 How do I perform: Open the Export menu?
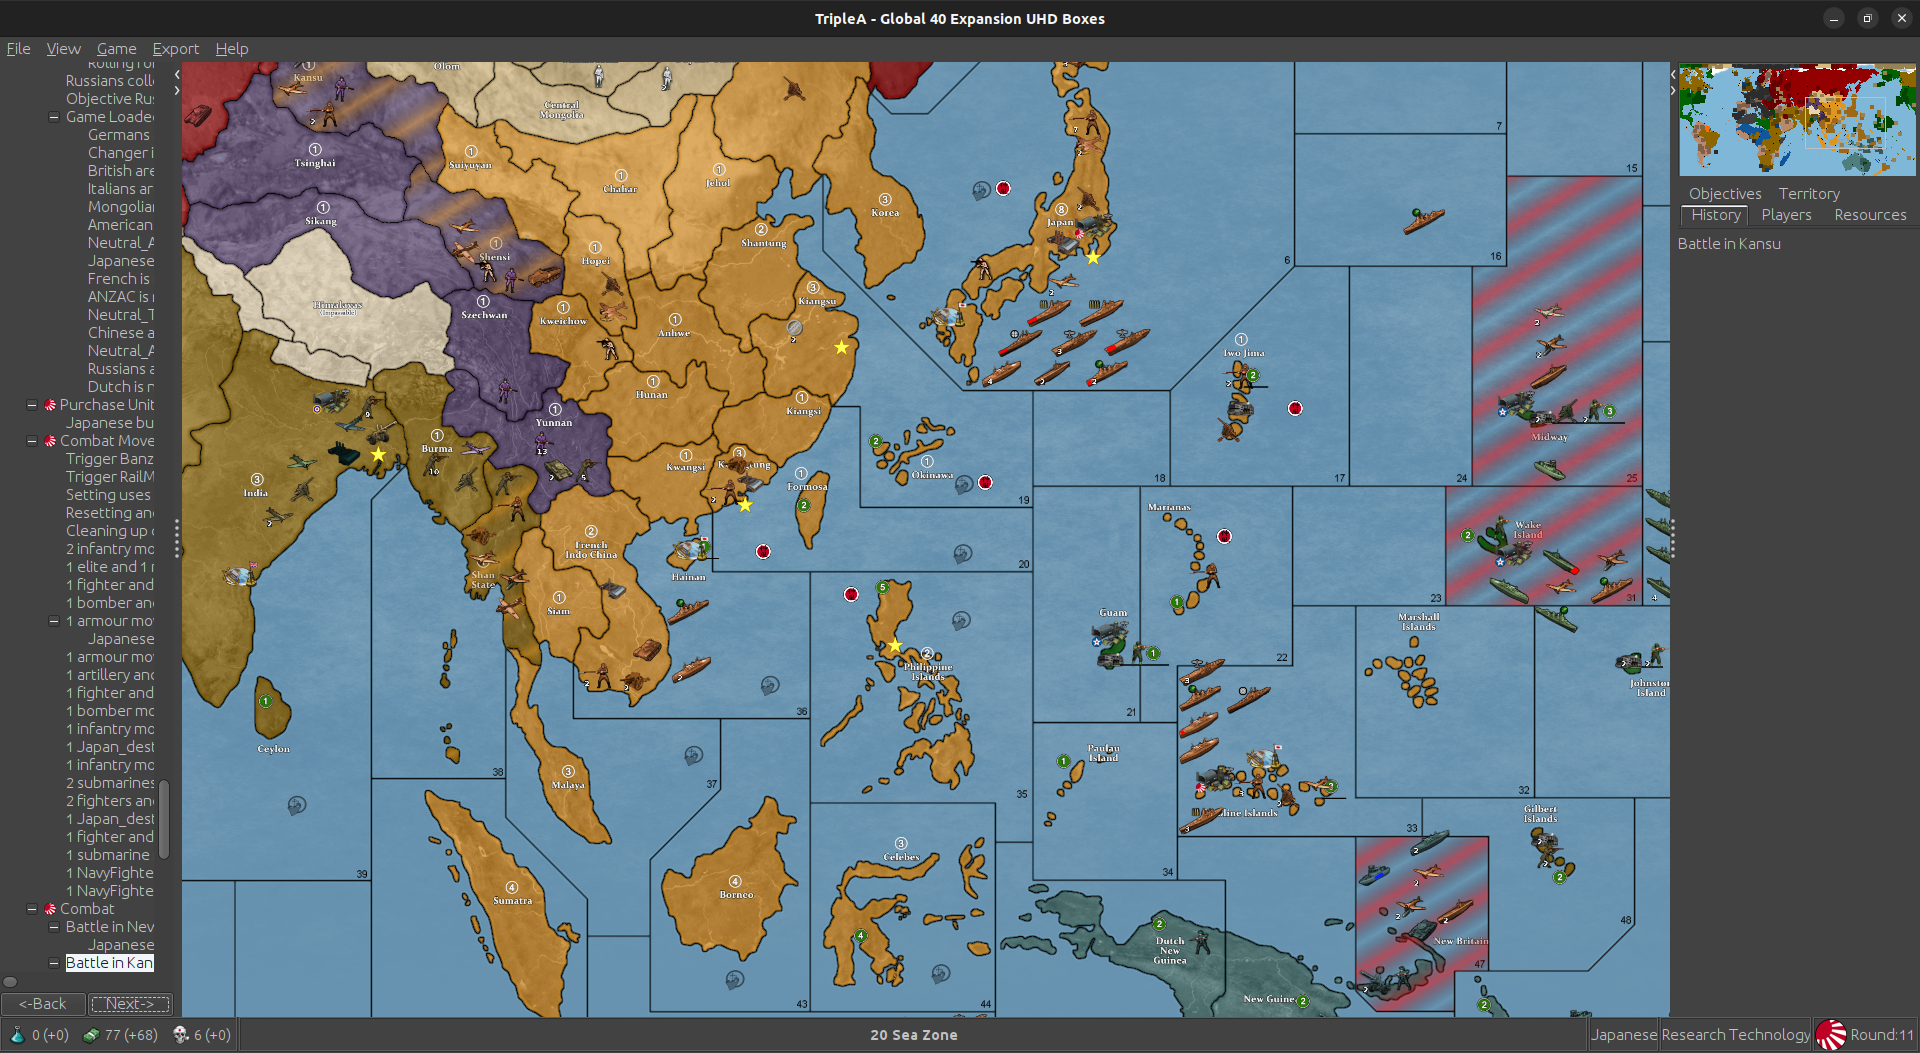pyautogui.click(x=175, y=49)
